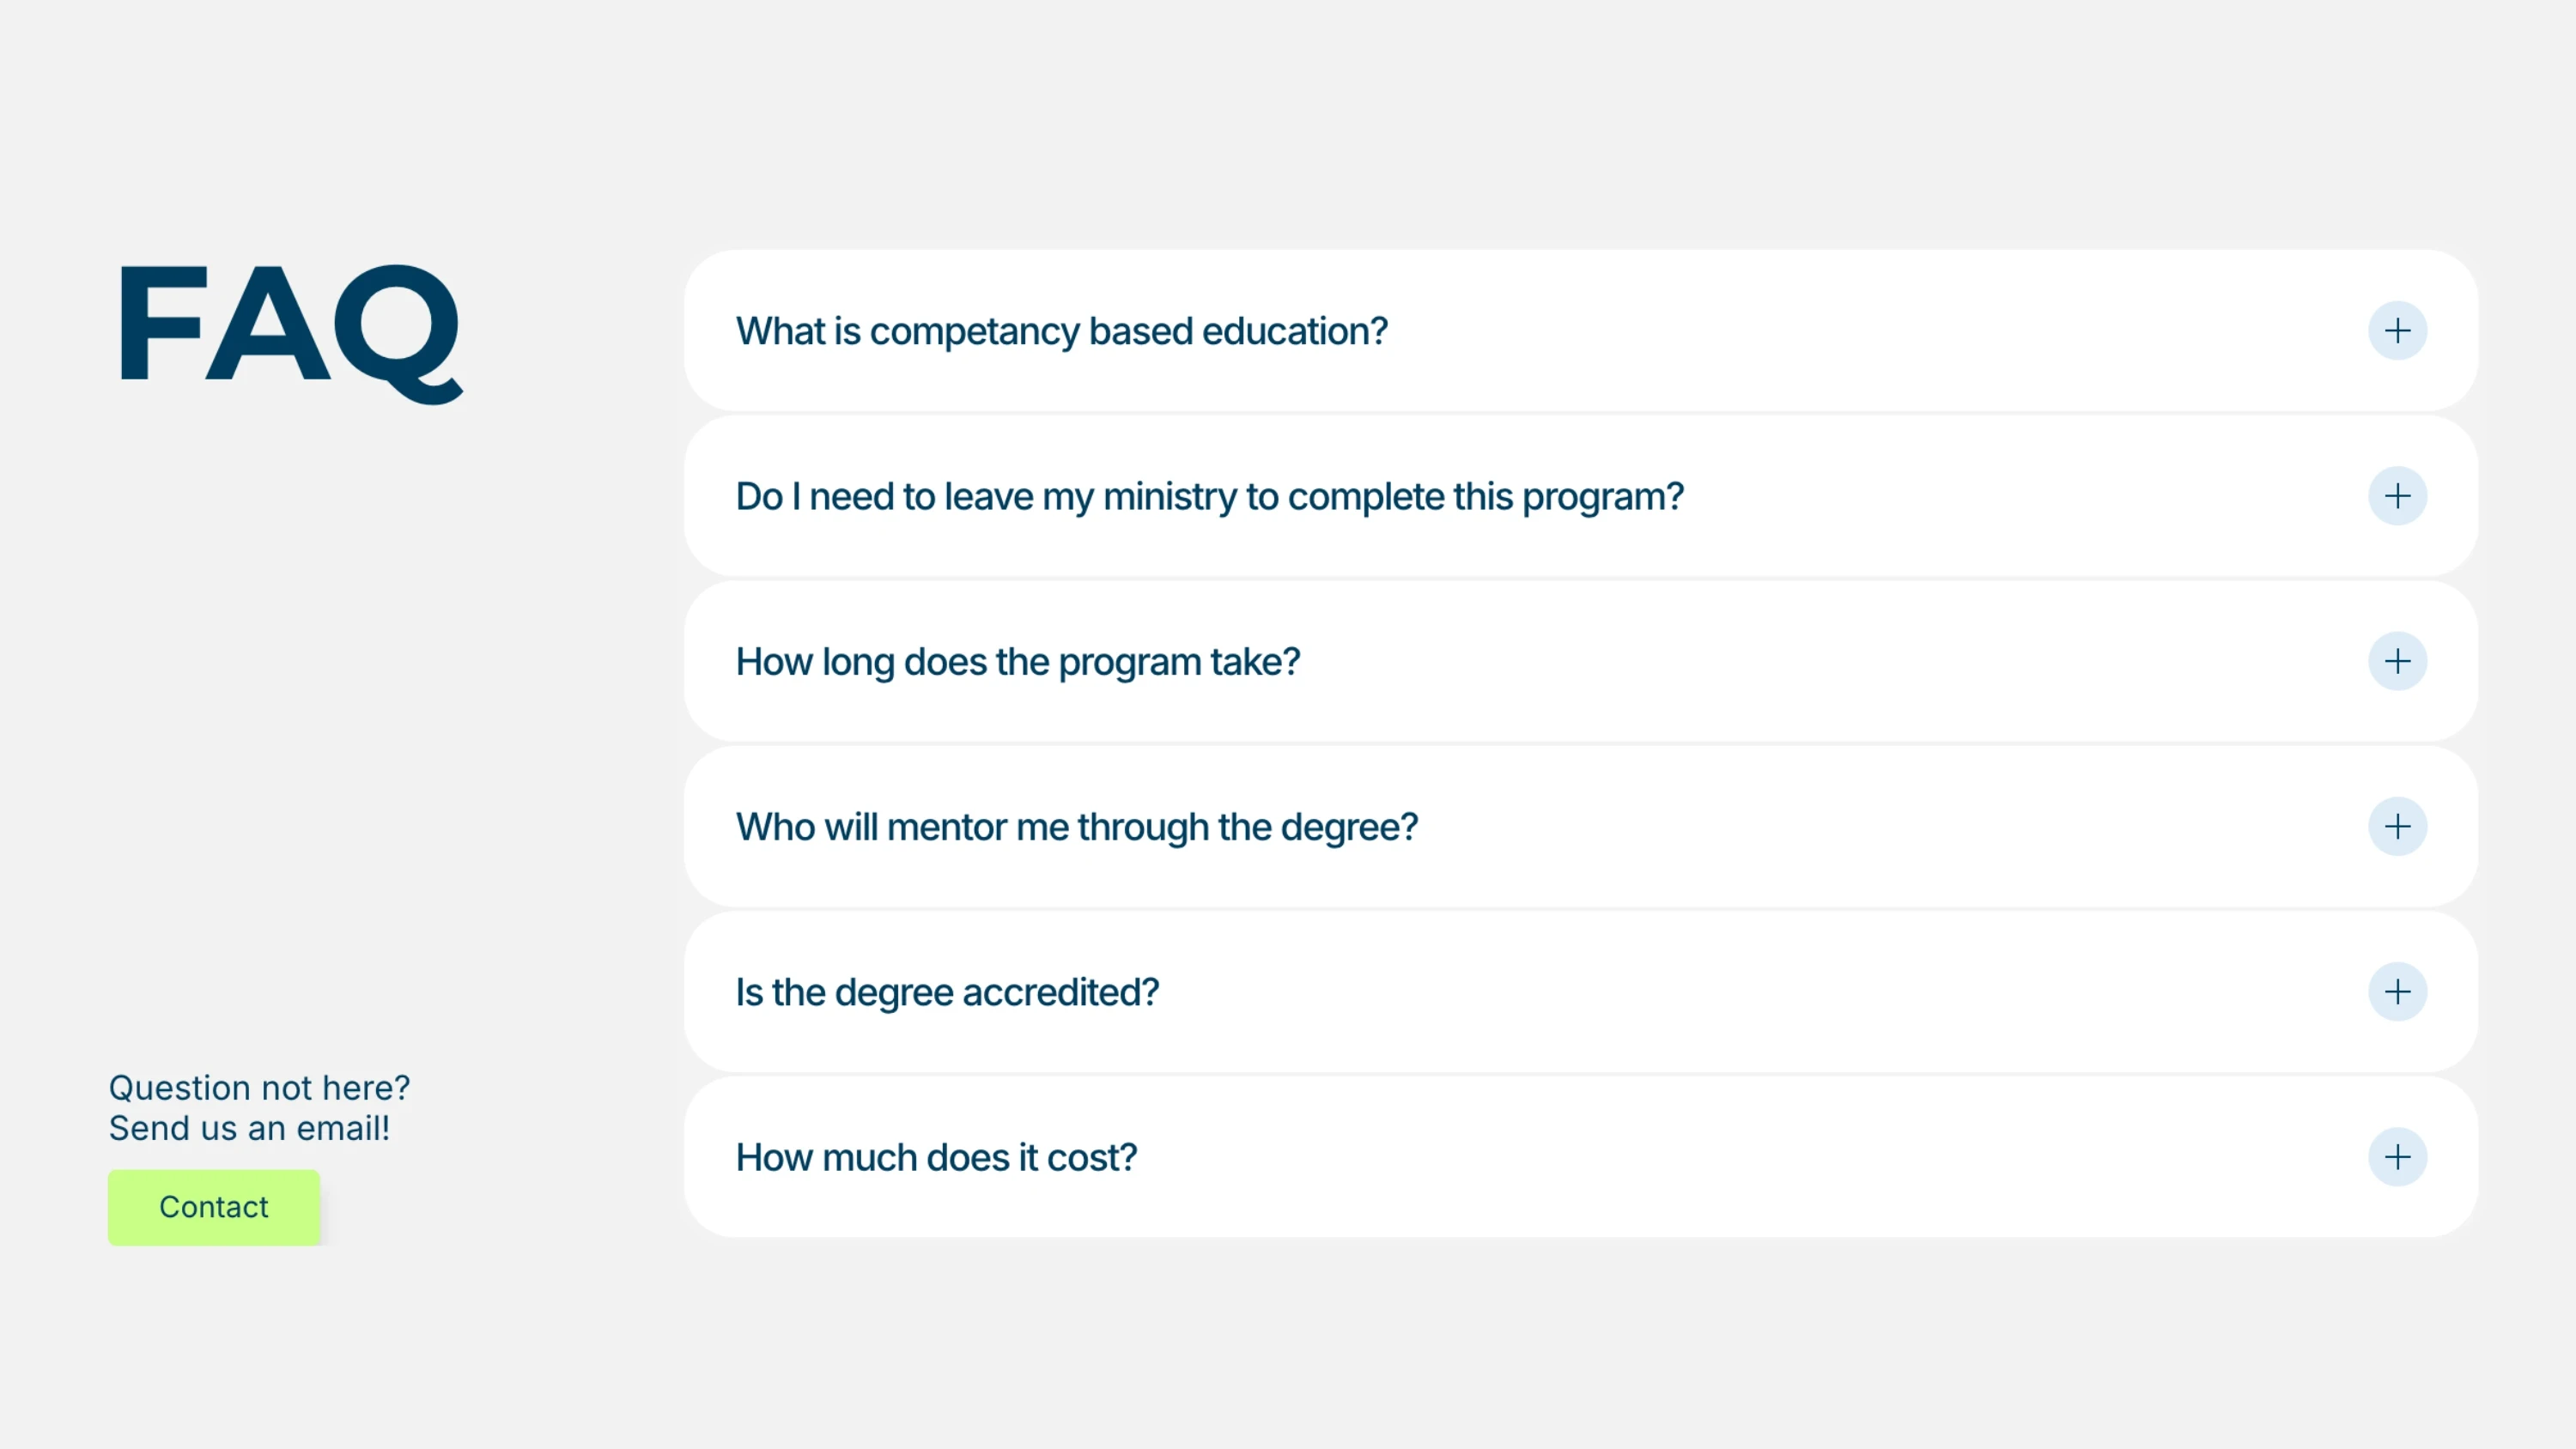2576x1449 pixels.
Task: Expand "Do I need to leave my ministry" question
Action: coord(1209,496)
